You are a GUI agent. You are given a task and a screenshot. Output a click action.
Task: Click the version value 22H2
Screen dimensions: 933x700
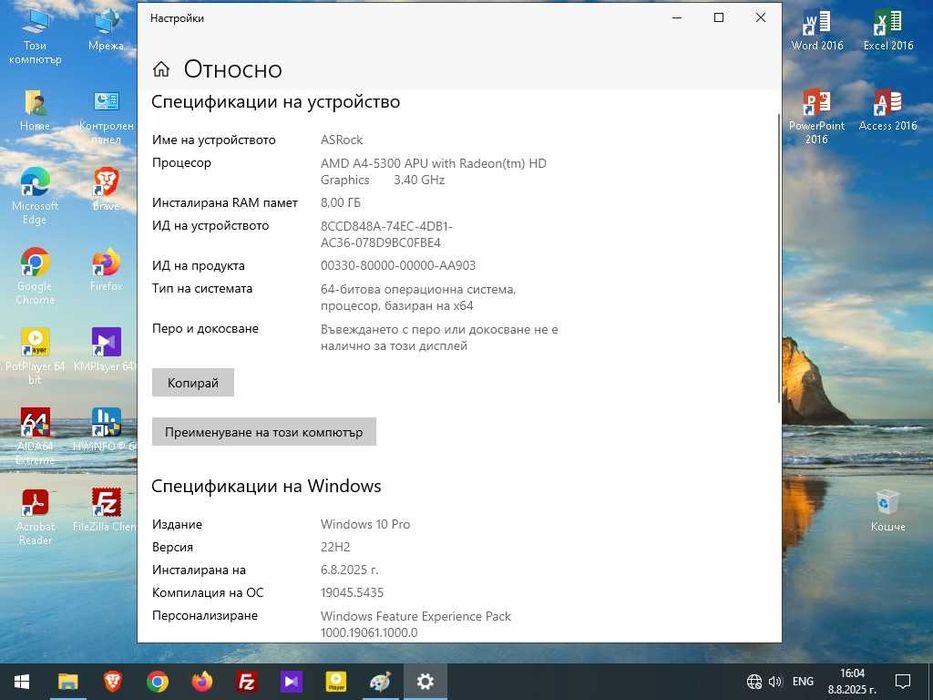click(335, 547)
